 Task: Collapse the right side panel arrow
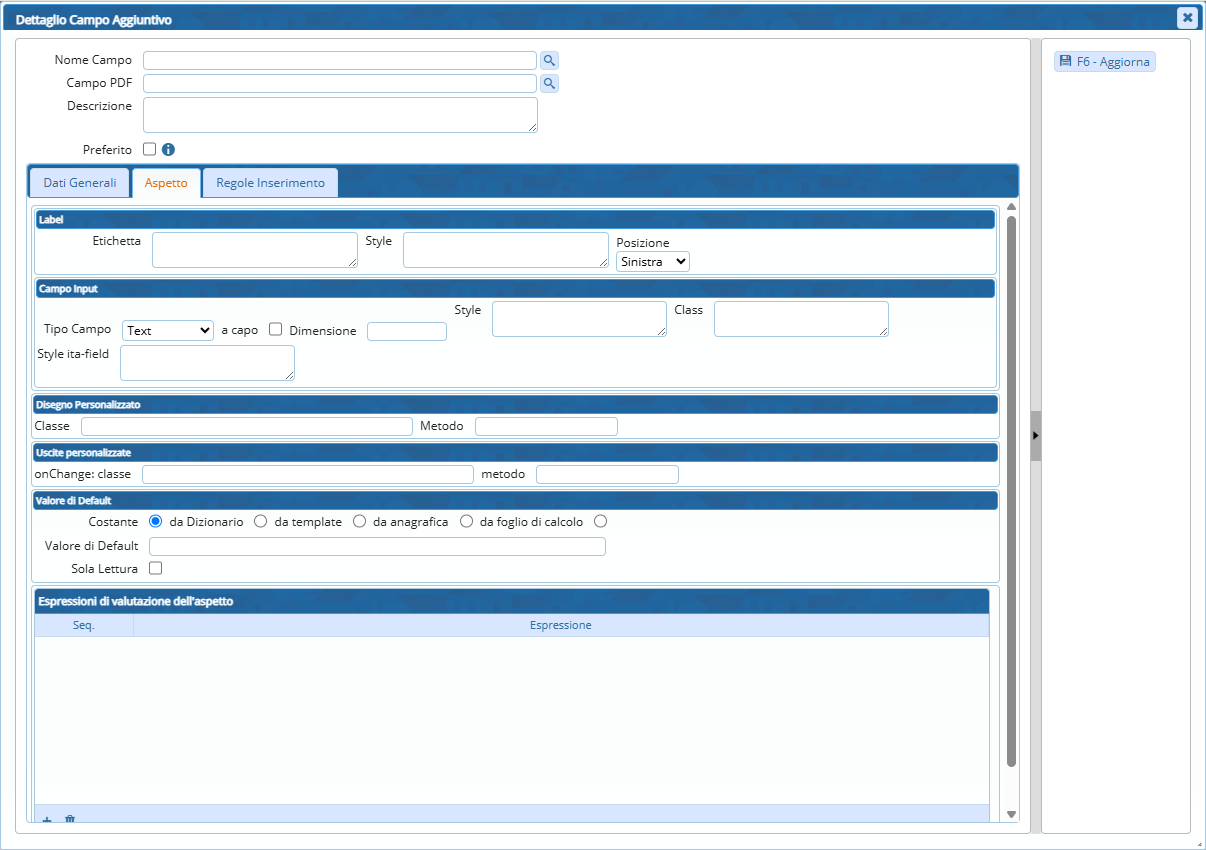click(1036, 435)
